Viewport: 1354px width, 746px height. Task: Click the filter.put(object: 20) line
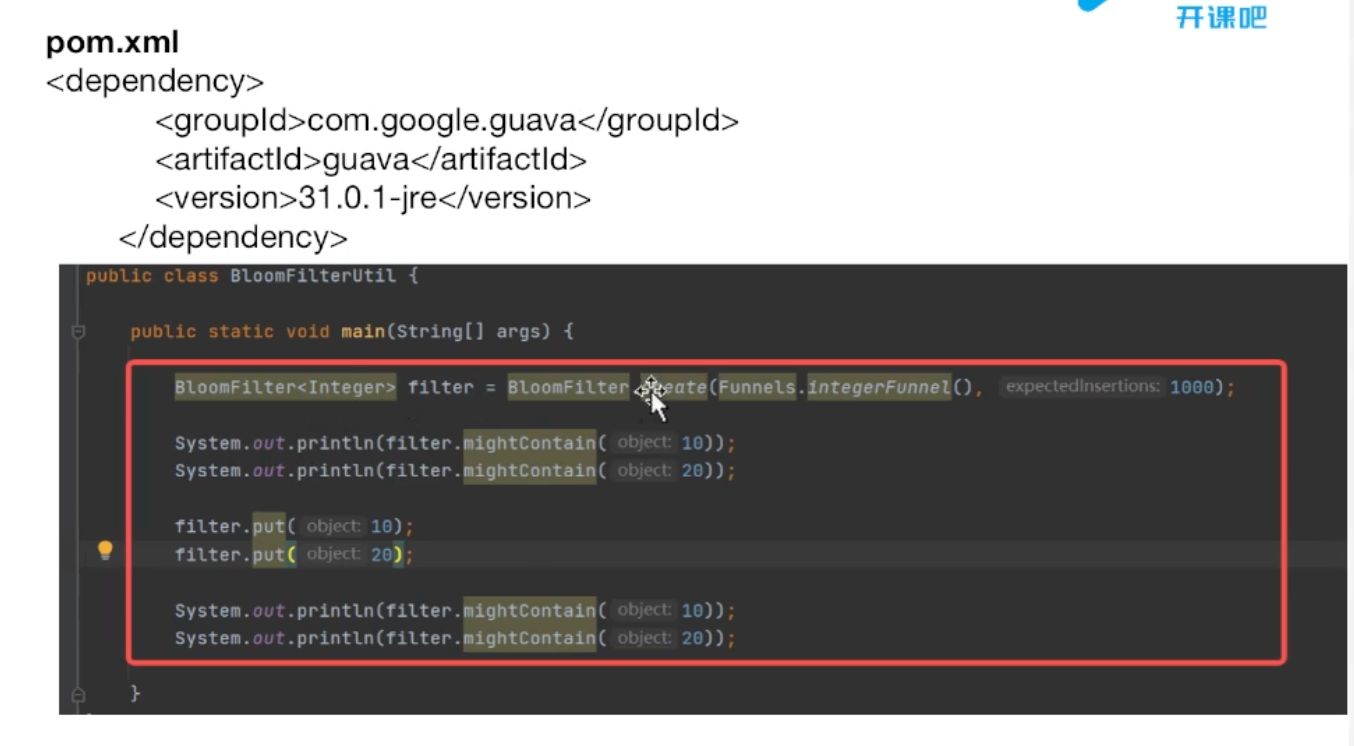[294, 554]
